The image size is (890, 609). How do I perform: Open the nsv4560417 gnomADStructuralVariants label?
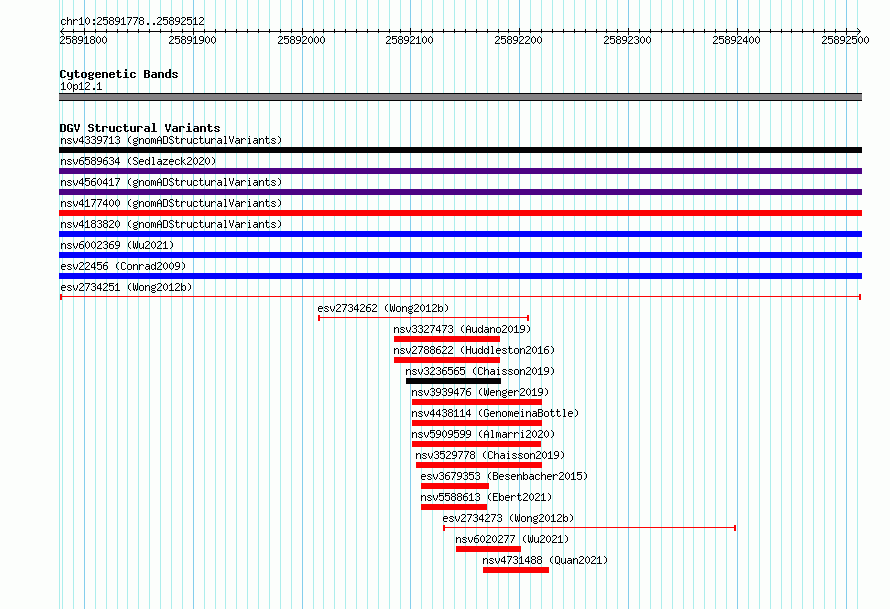click(171, 182)
